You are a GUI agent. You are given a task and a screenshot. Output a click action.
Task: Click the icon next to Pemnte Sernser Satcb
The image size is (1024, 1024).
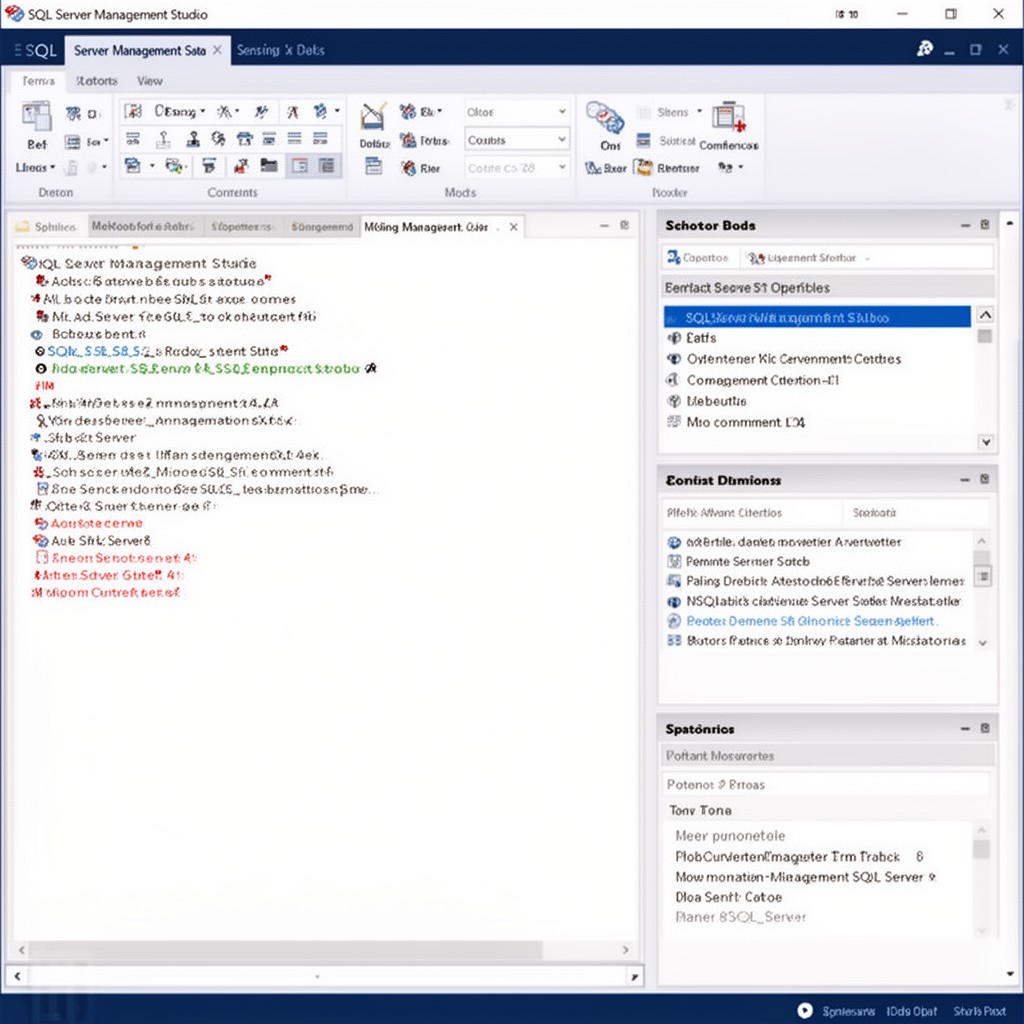coord(674,562)
